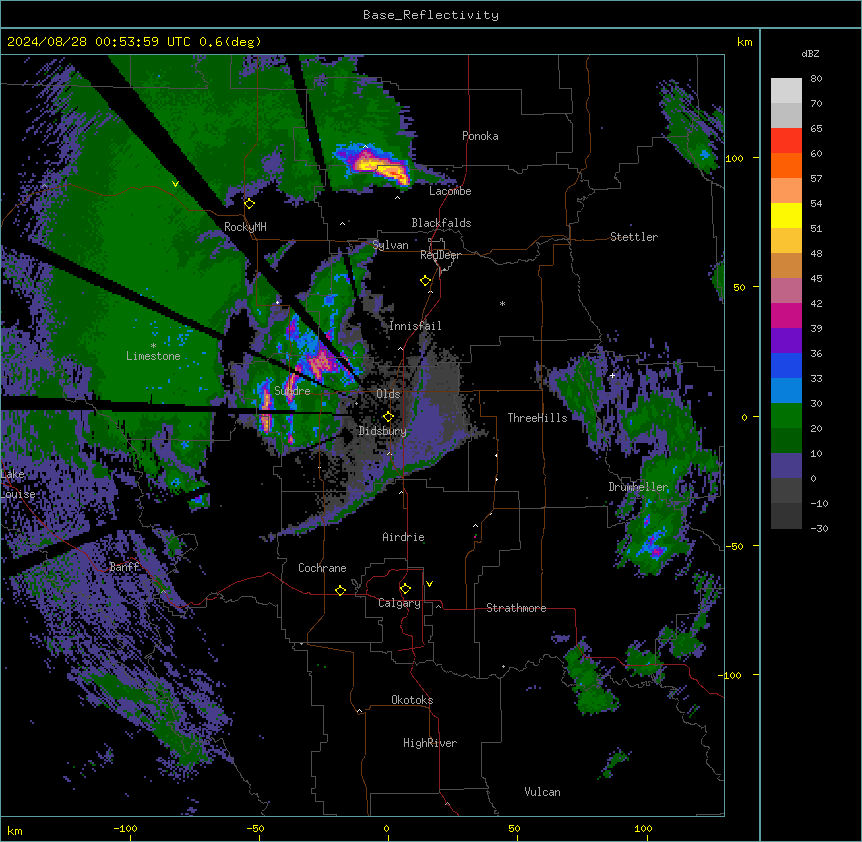Click the RedDeer city label
862x842 pixels.
coord(440,255)
